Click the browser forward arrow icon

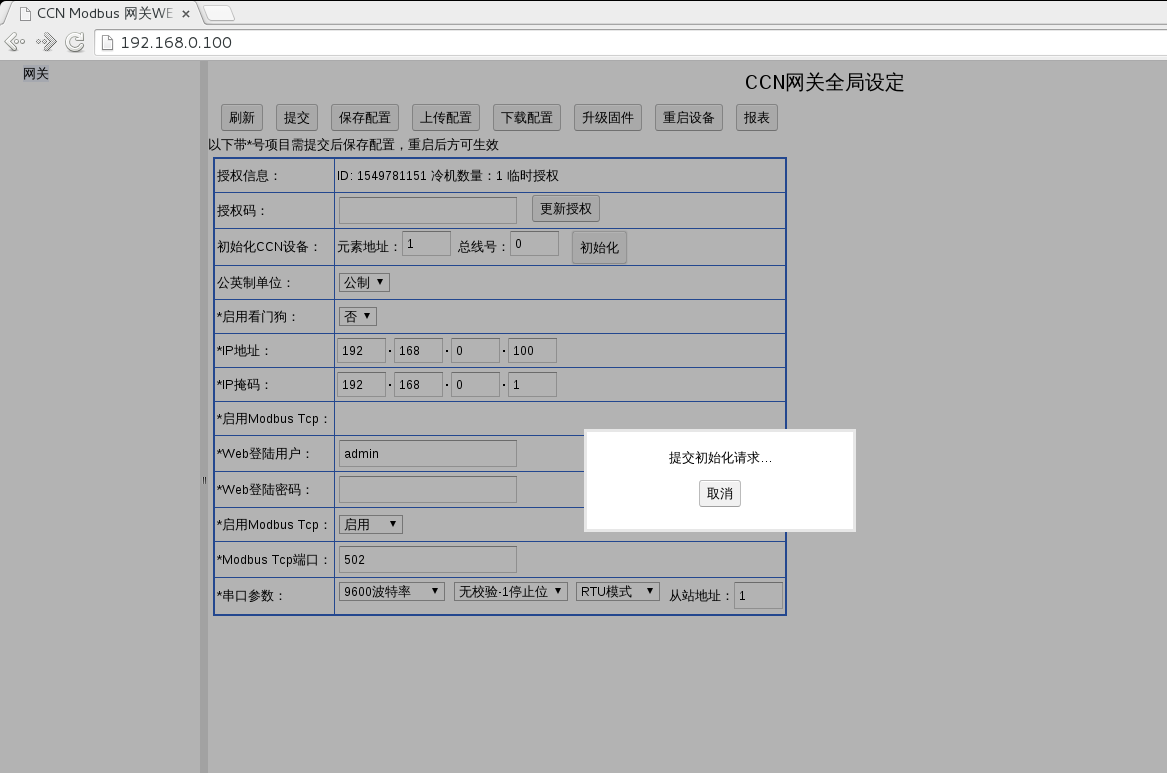click(x=46, y=42)
